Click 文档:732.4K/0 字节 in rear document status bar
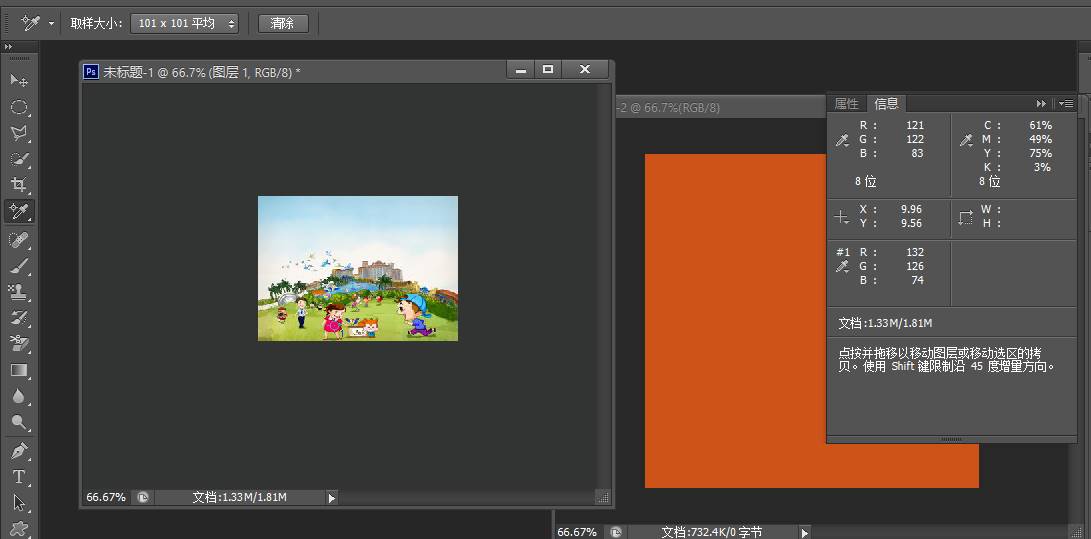 pos(711,533)
